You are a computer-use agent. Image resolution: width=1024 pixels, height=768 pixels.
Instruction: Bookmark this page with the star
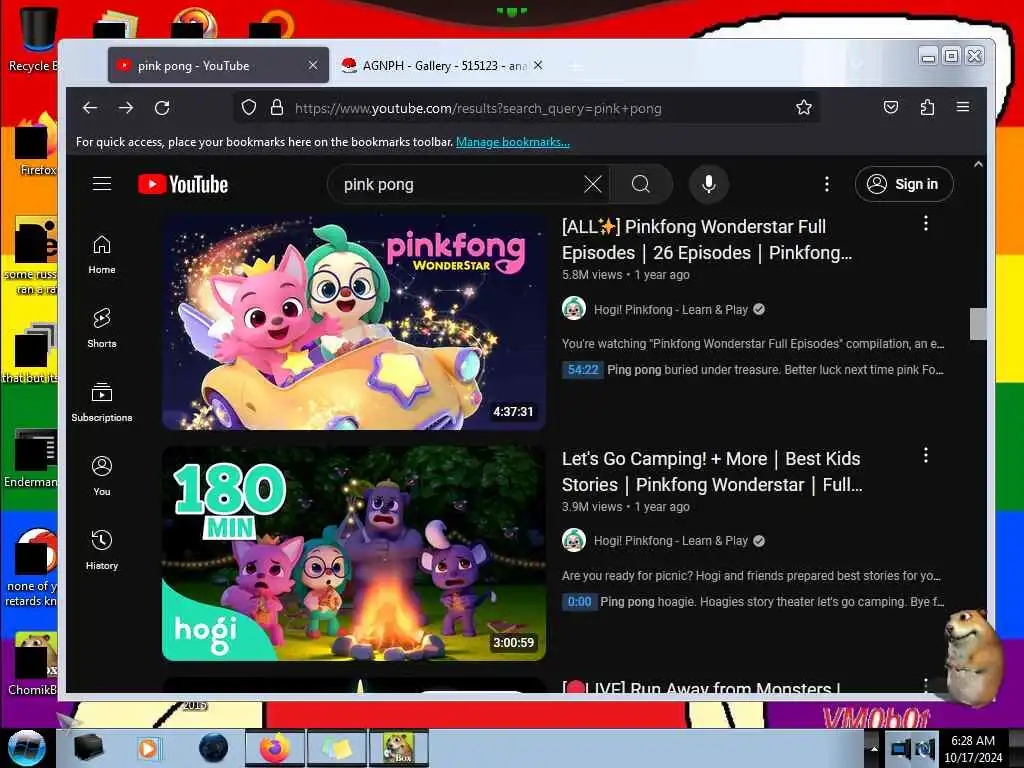[x=804, y=108]
